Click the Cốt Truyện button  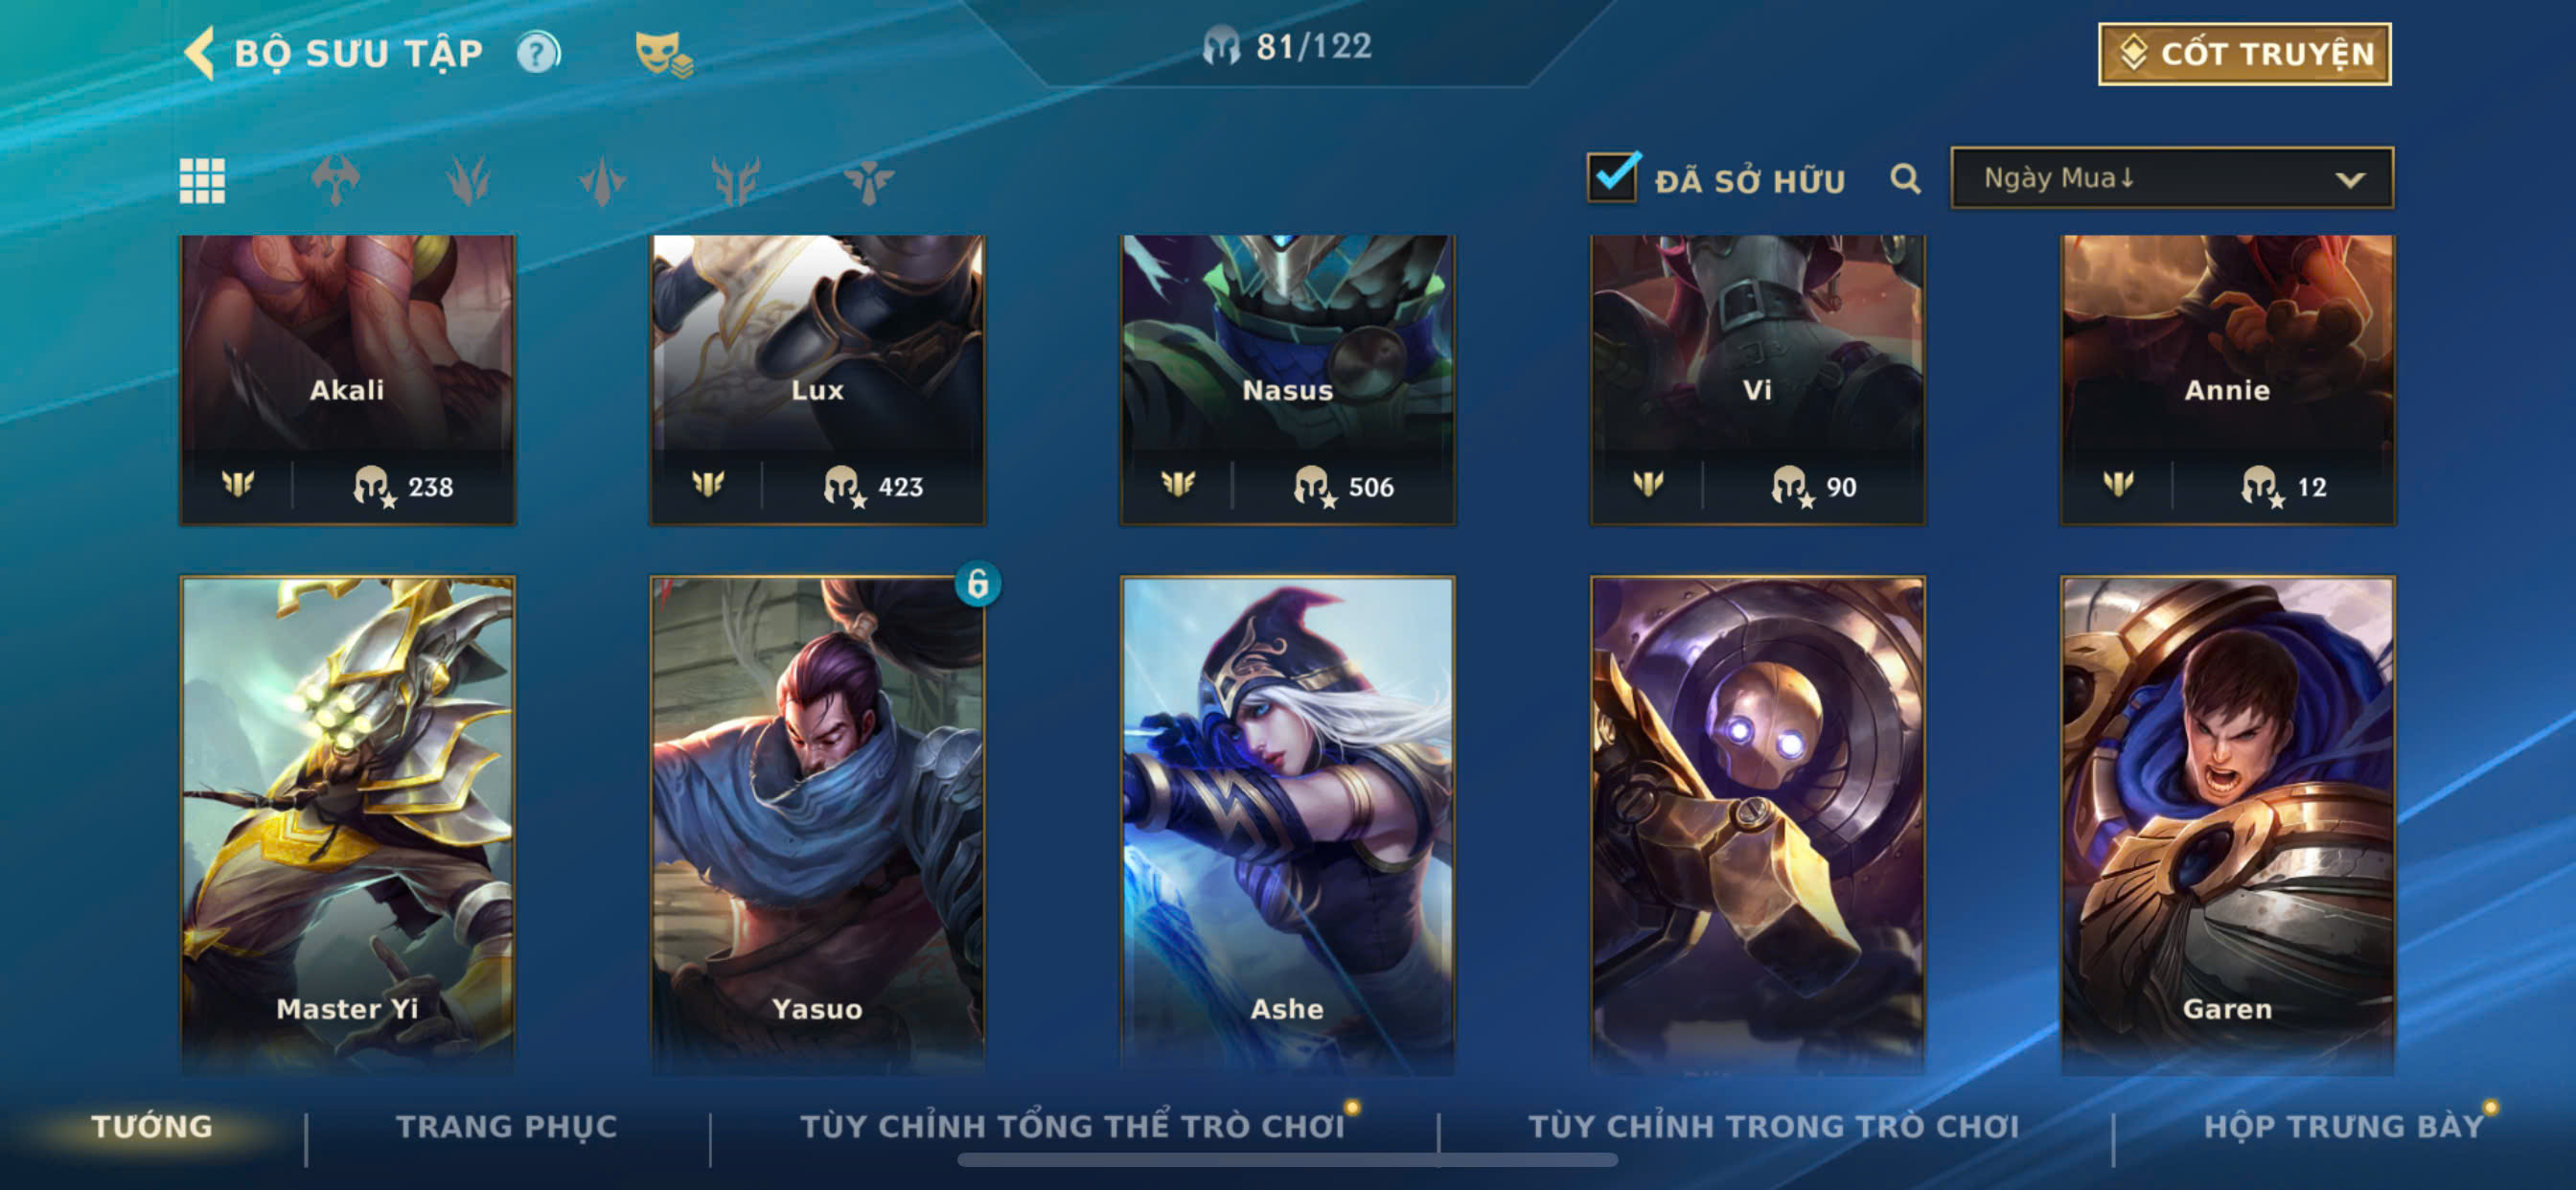[2244, 54]
